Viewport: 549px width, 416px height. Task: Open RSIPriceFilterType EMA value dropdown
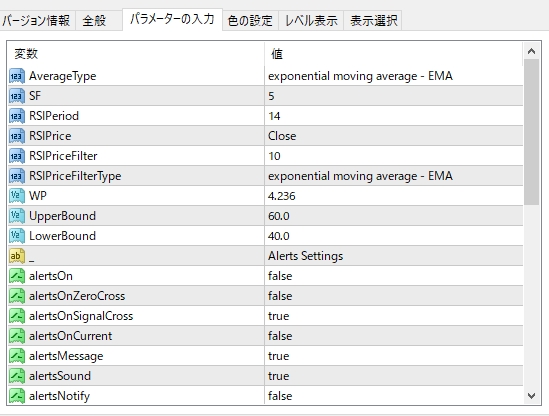click(x=394, y=176)
